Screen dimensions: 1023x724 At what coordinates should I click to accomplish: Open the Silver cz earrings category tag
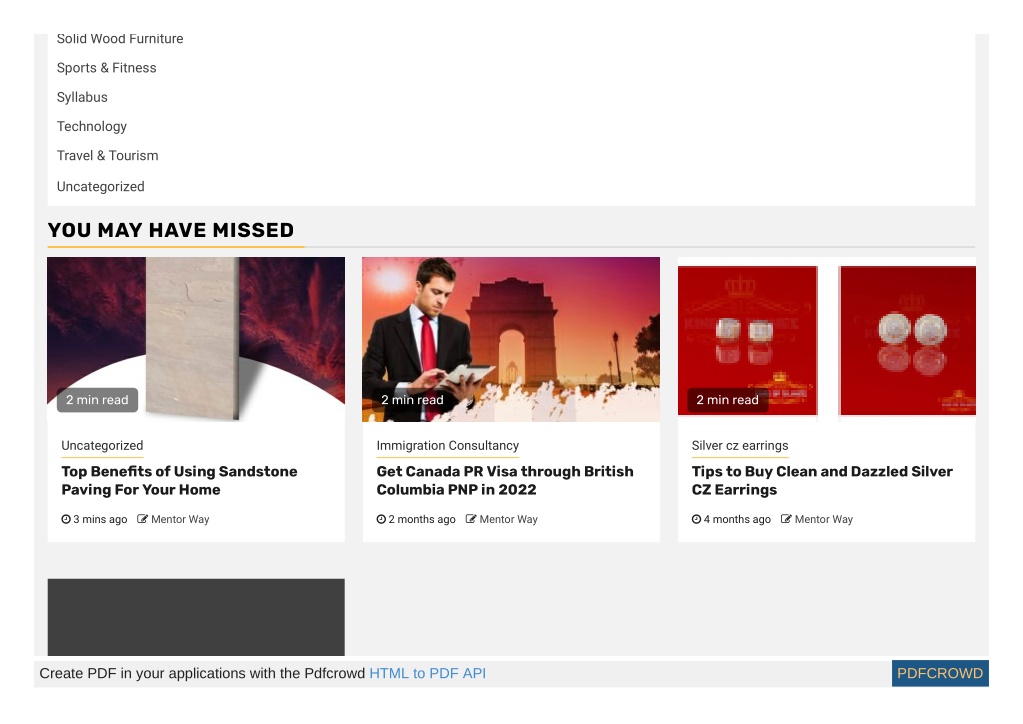tap(740, 445)
